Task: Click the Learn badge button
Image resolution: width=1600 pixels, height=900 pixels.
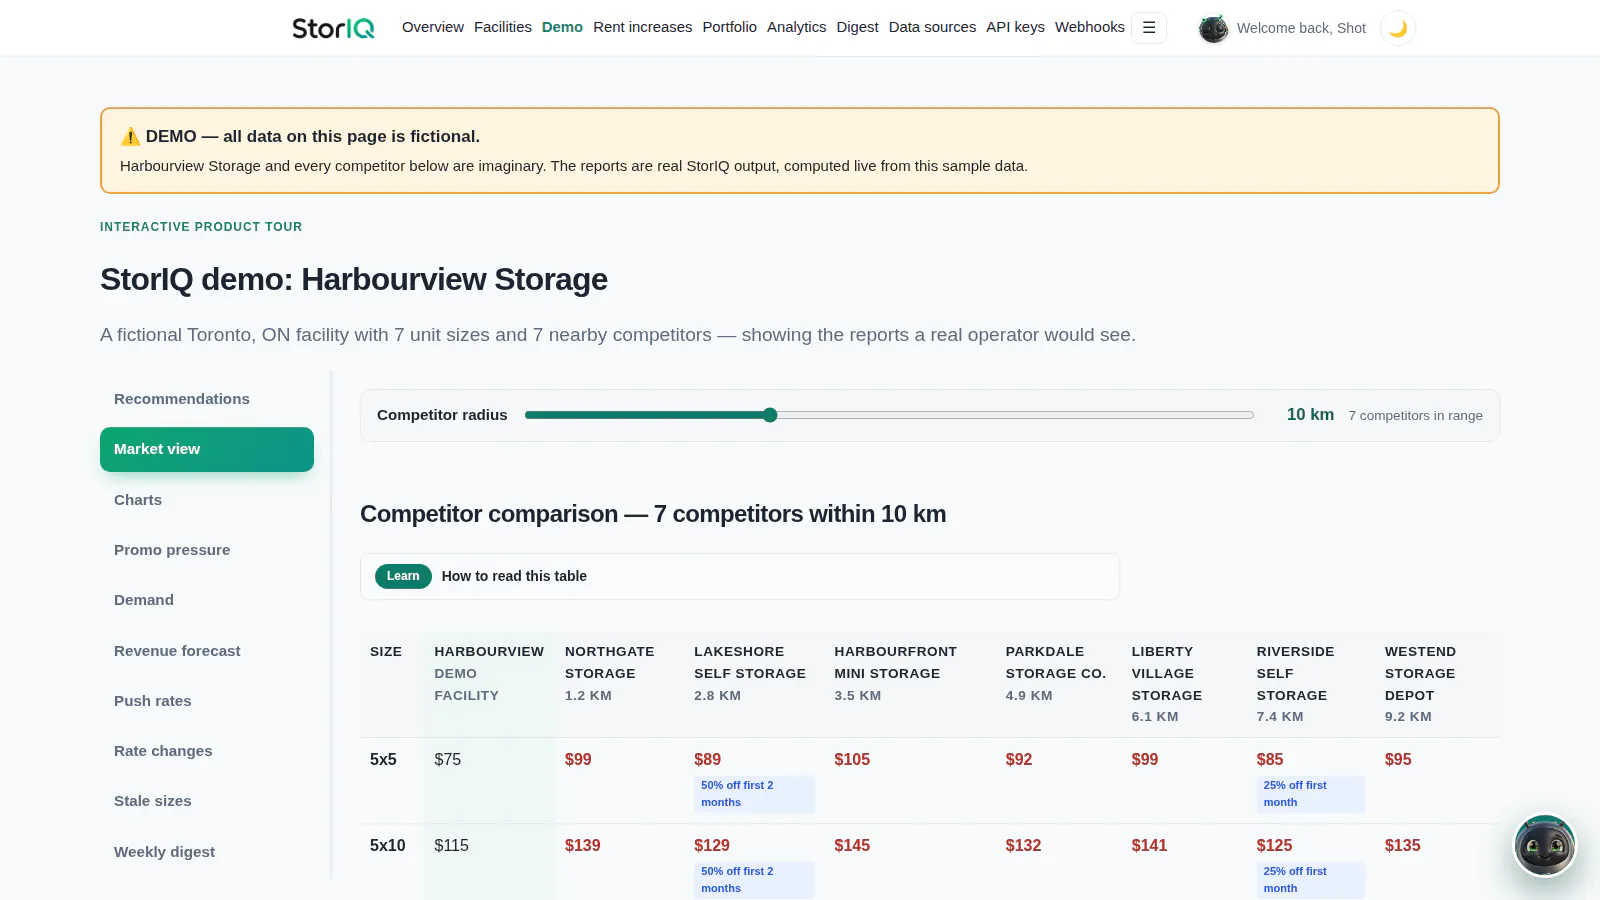Action: tap(403, 576)
